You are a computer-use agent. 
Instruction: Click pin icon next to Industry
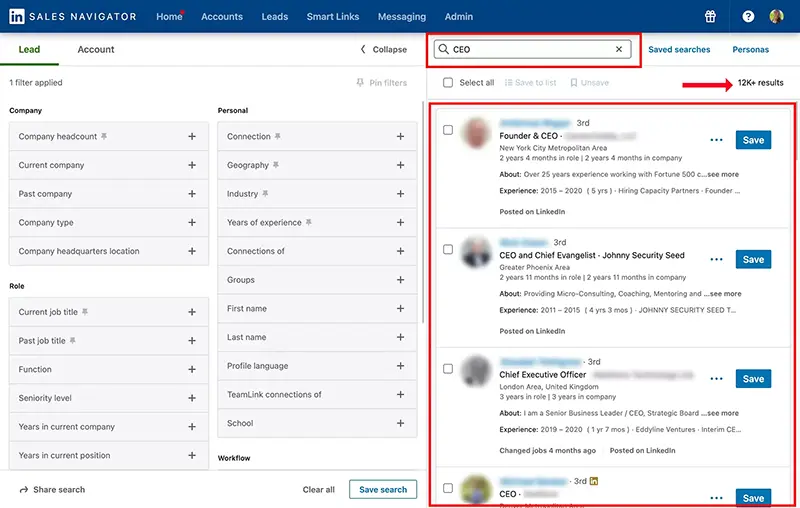(265, 193)
